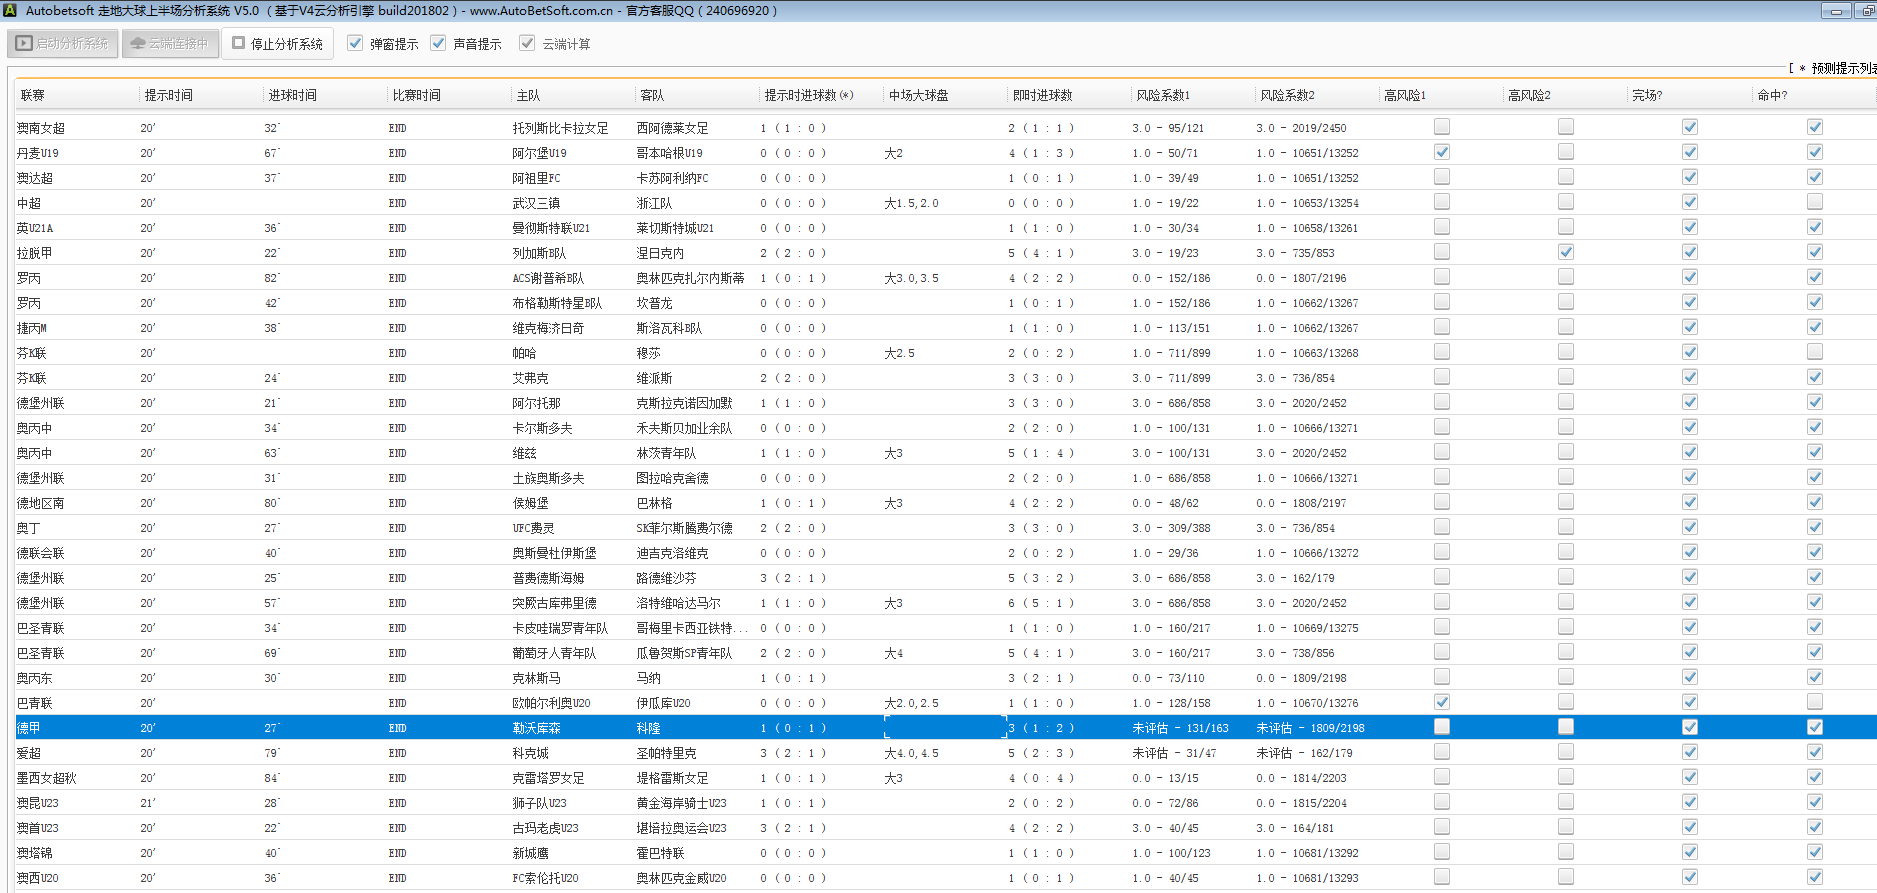Viewport: 1877px width, 893px height.
Task: Click the cloud icon on 云端连接中 button
Action: (138, 44)
